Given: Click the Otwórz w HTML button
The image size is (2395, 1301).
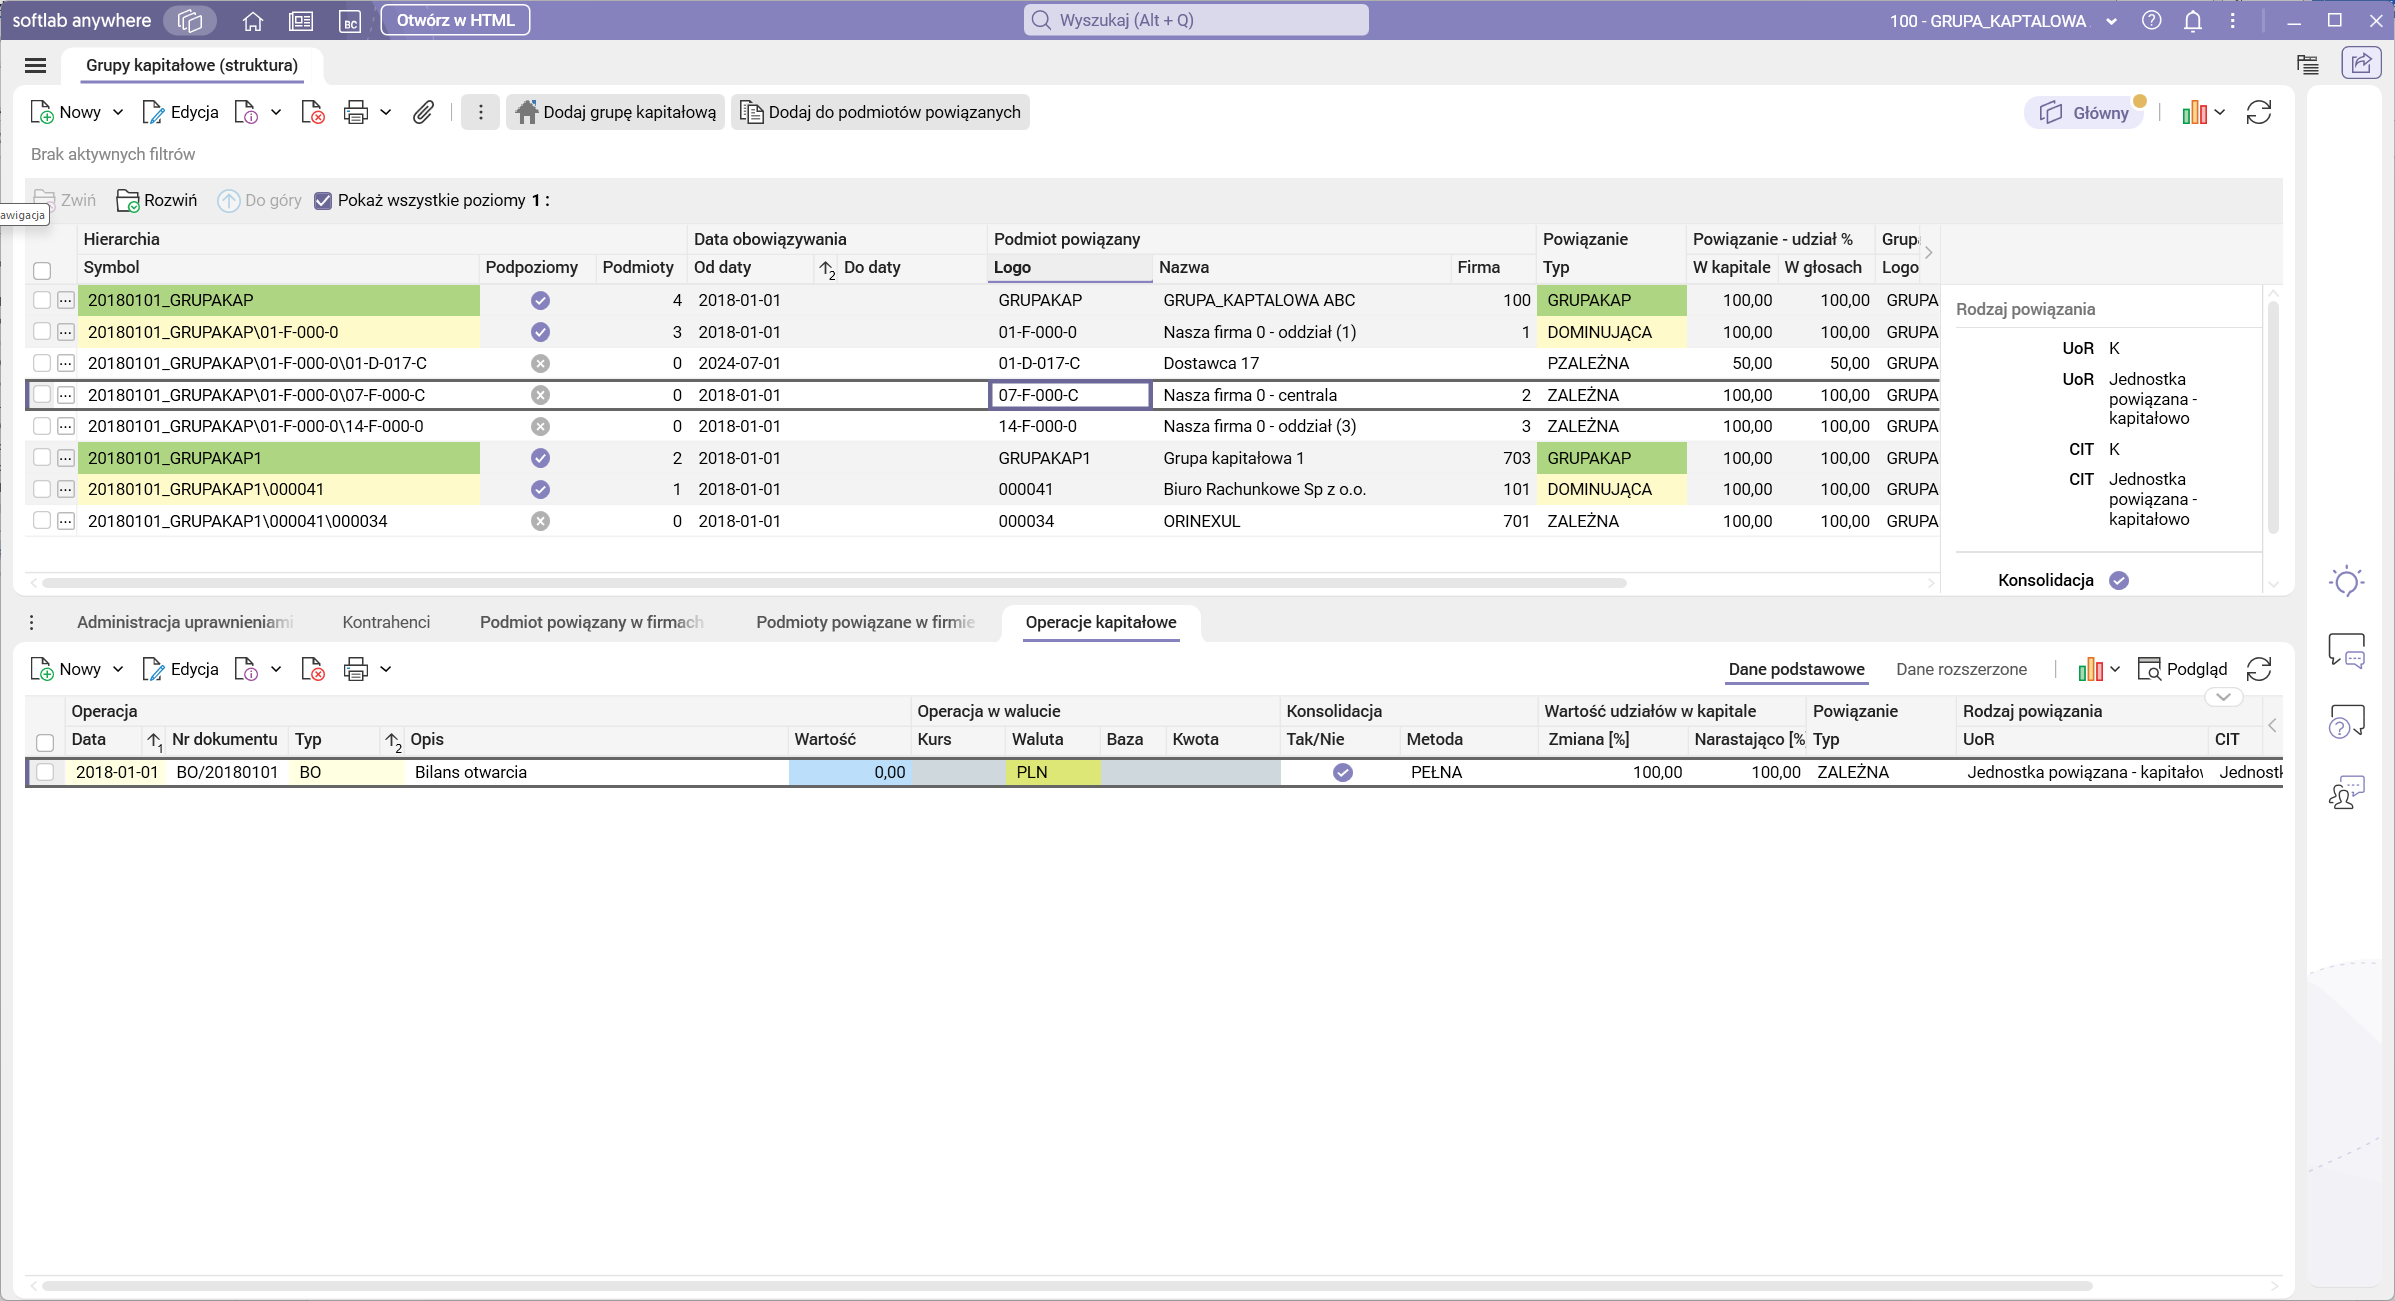Looking at the screenshot, I should 455,20.
